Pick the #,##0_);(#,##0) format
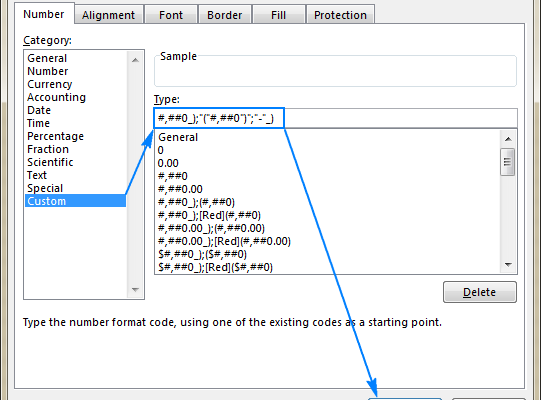The image size is (541, 400). click(328, 202)
